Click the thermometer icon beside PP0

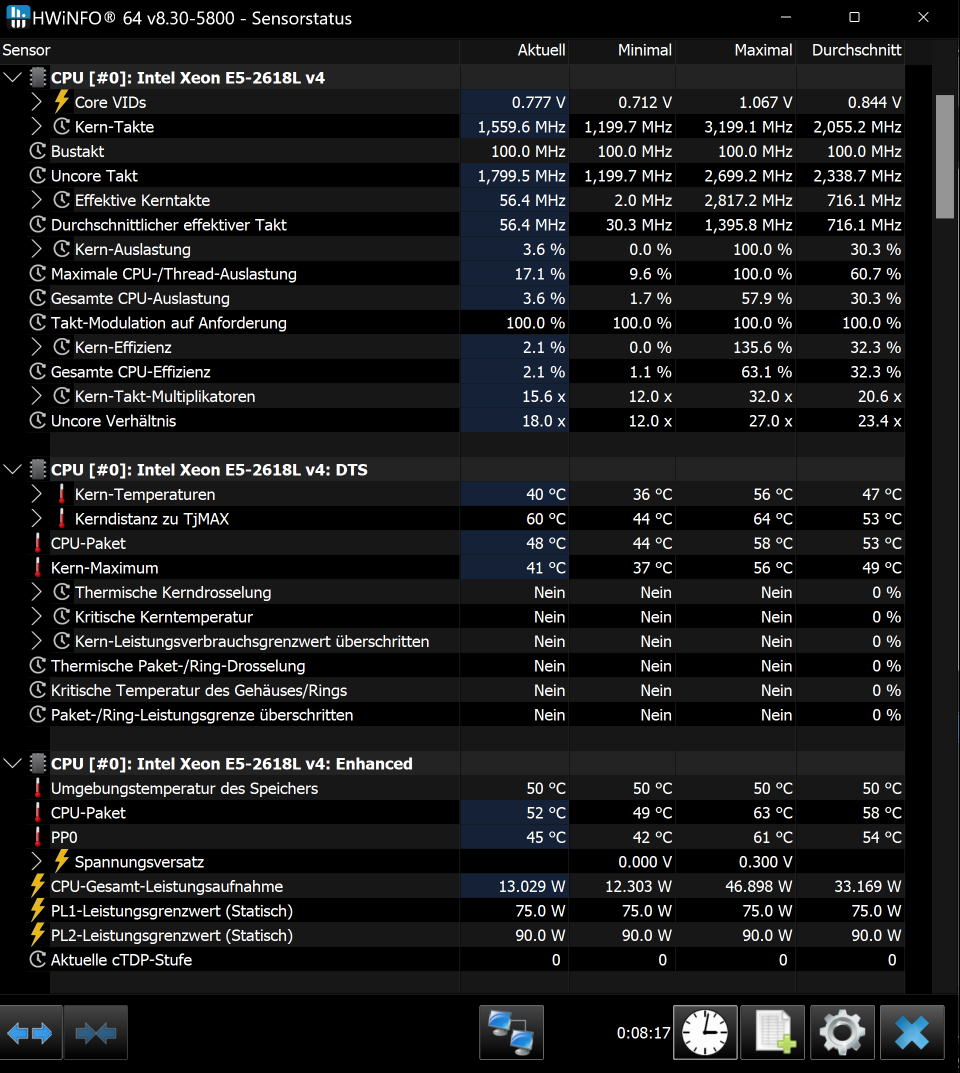point(38,837)
